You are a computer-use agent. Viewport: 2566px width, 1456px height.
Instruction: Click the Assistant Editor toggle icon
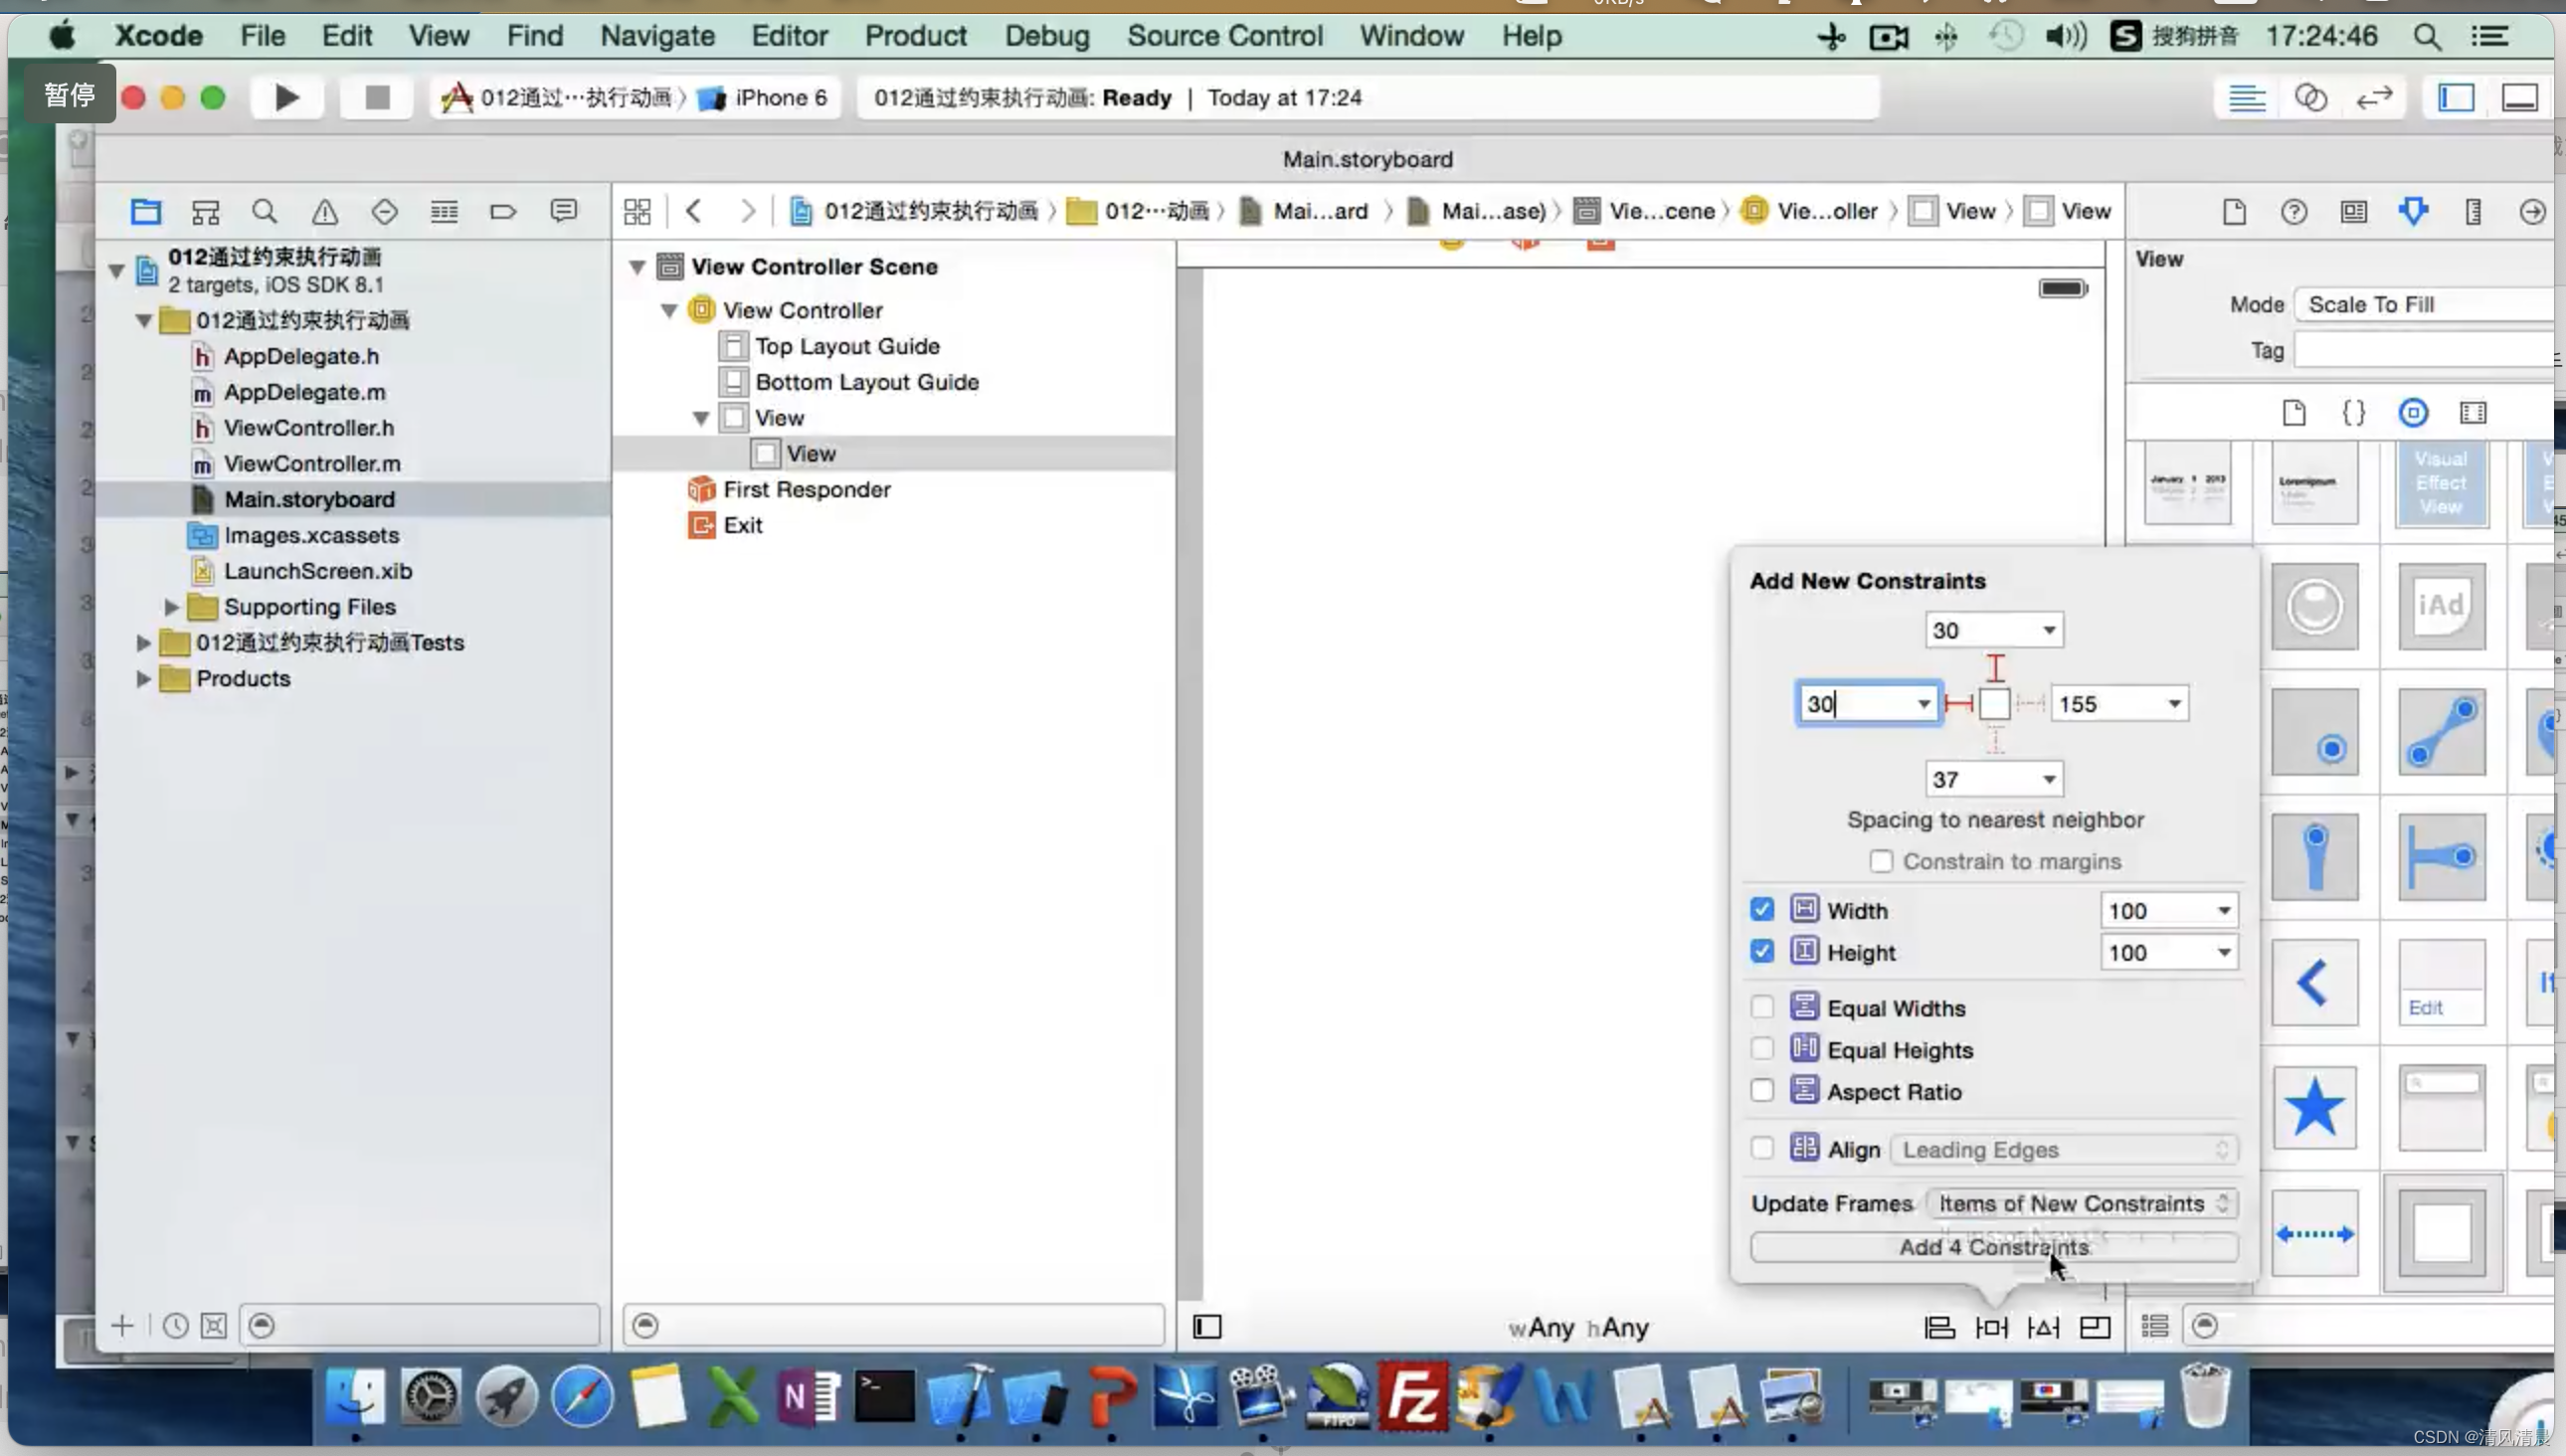click(2310, 96)
